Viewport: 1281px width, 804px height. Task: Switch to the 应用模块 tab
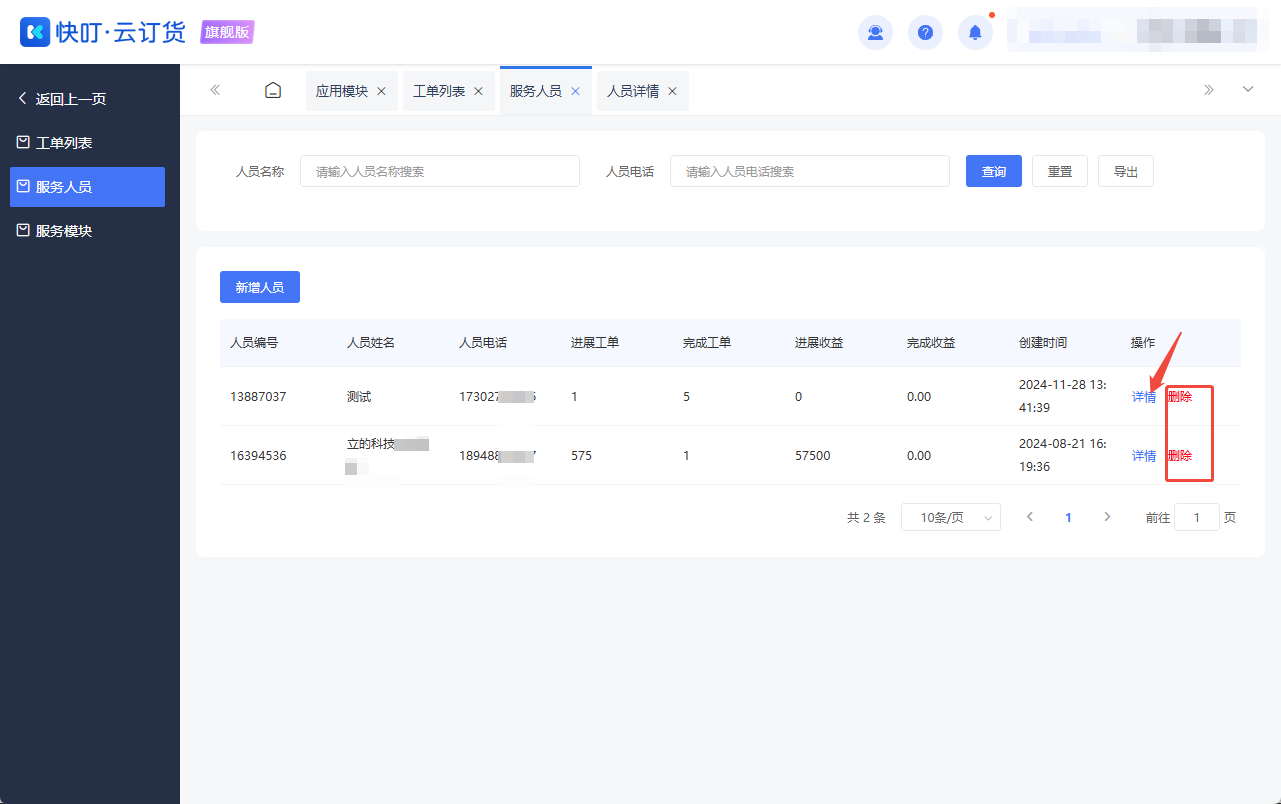(x=342, y=91)
